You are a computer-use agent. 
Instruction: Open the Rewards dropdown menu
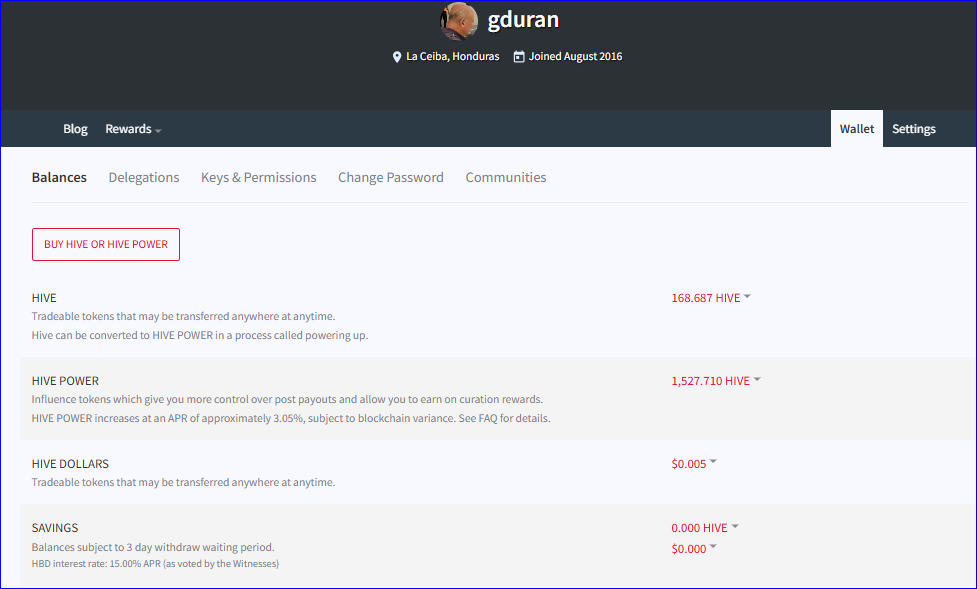point(133,129)
